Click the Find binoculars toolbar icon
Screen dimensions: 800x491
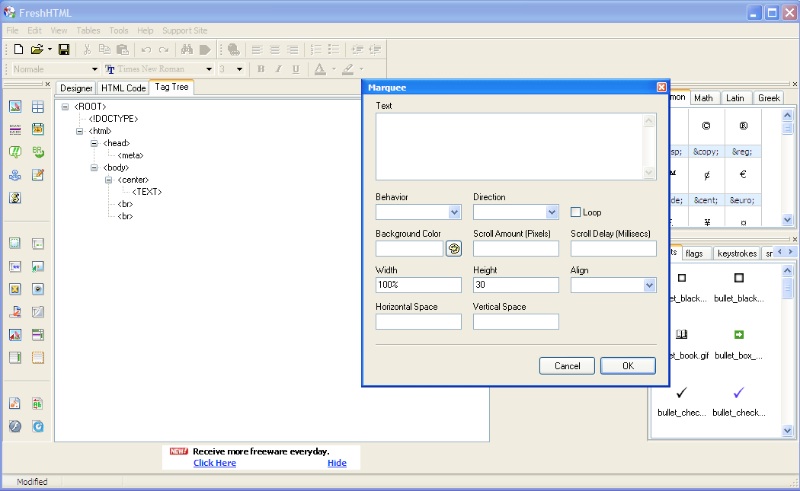coord(186,49)
